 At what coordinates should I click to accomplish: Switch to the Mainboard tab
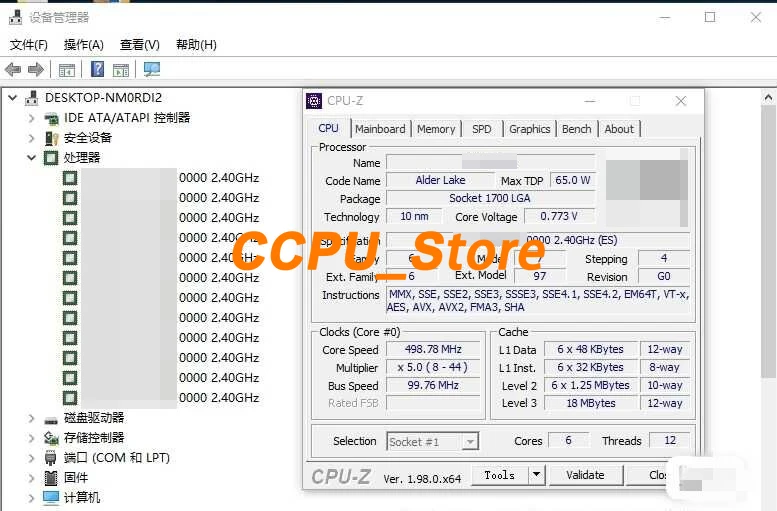pos(380,129)
